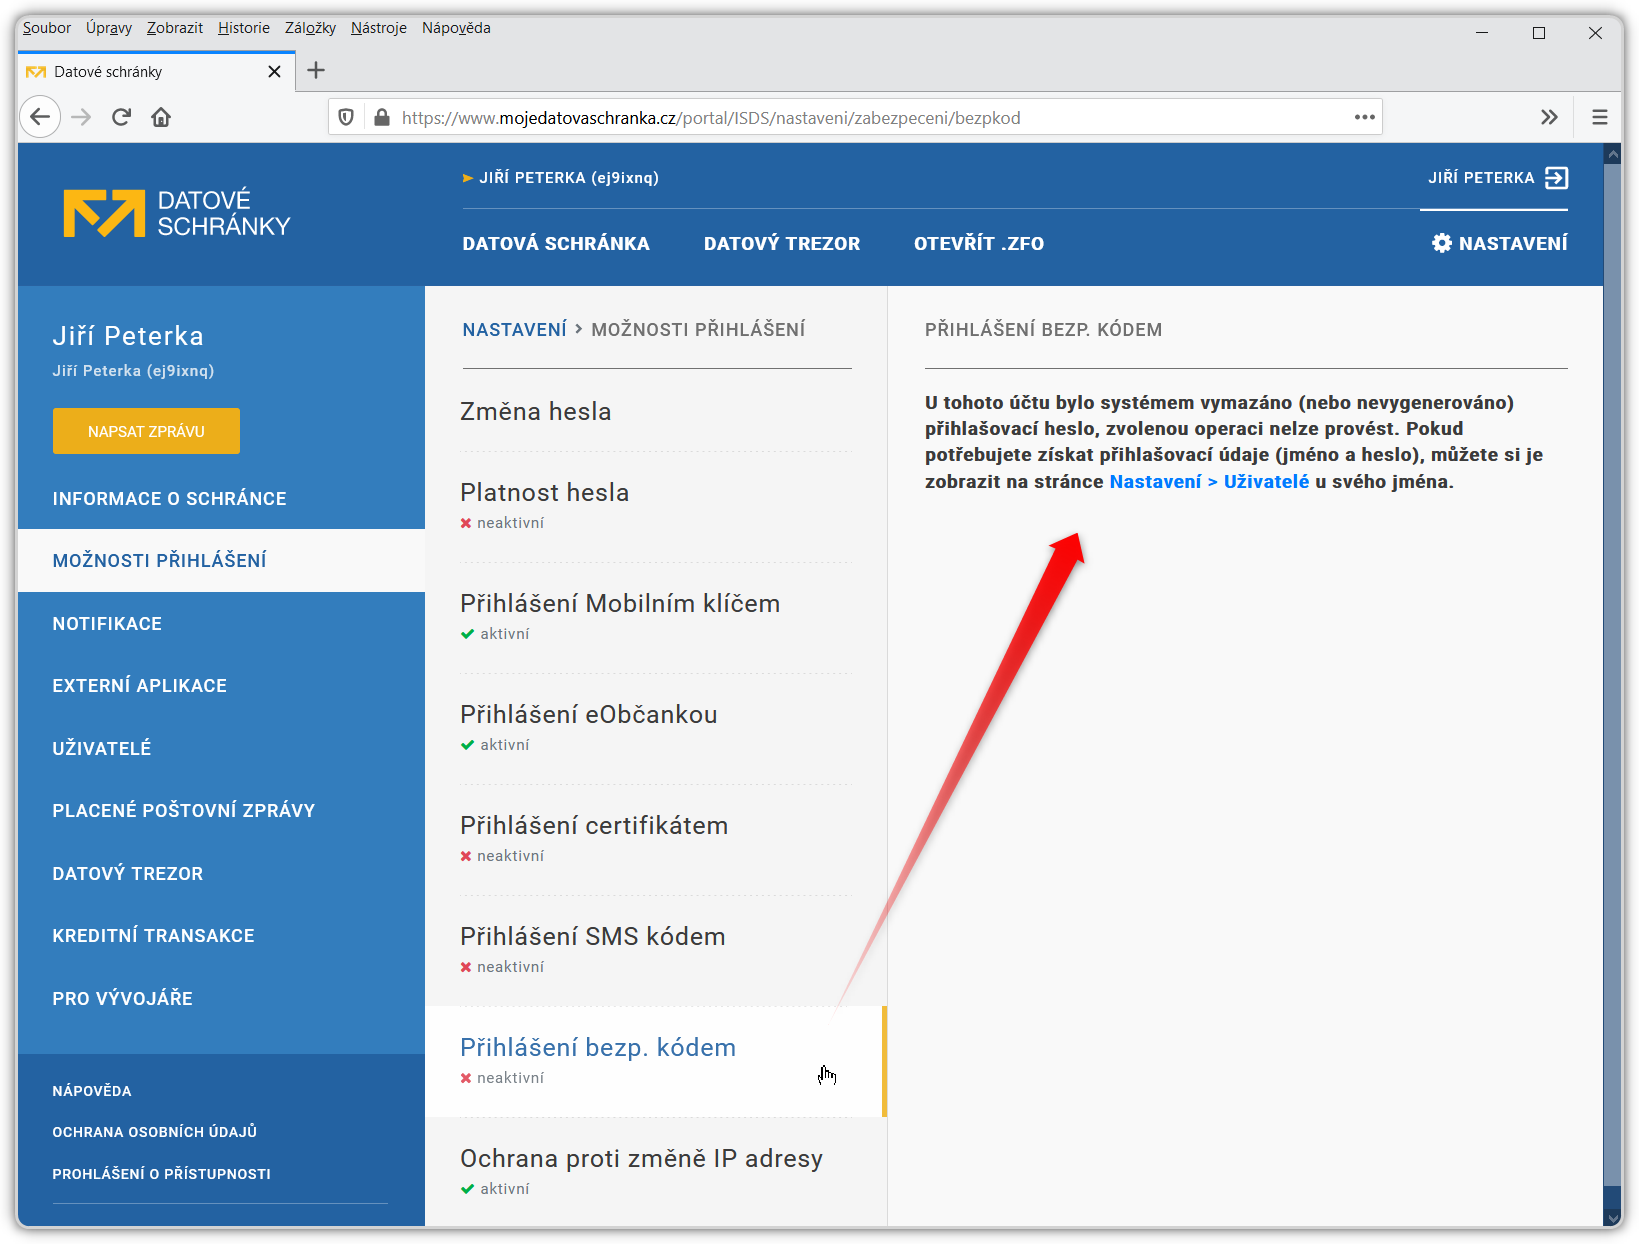Open Informace o schránce in sidebar
Image resolution: width=1639 pixels, height=1244 pixels.
tap(221, 498)
